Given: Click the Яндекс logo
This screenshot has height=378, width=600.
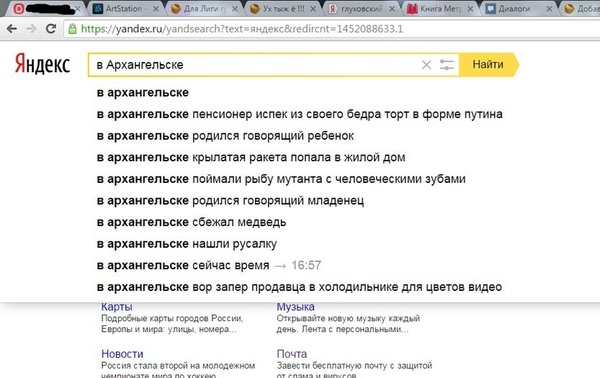Looking at the screenshot, I should tap(42, 64).
